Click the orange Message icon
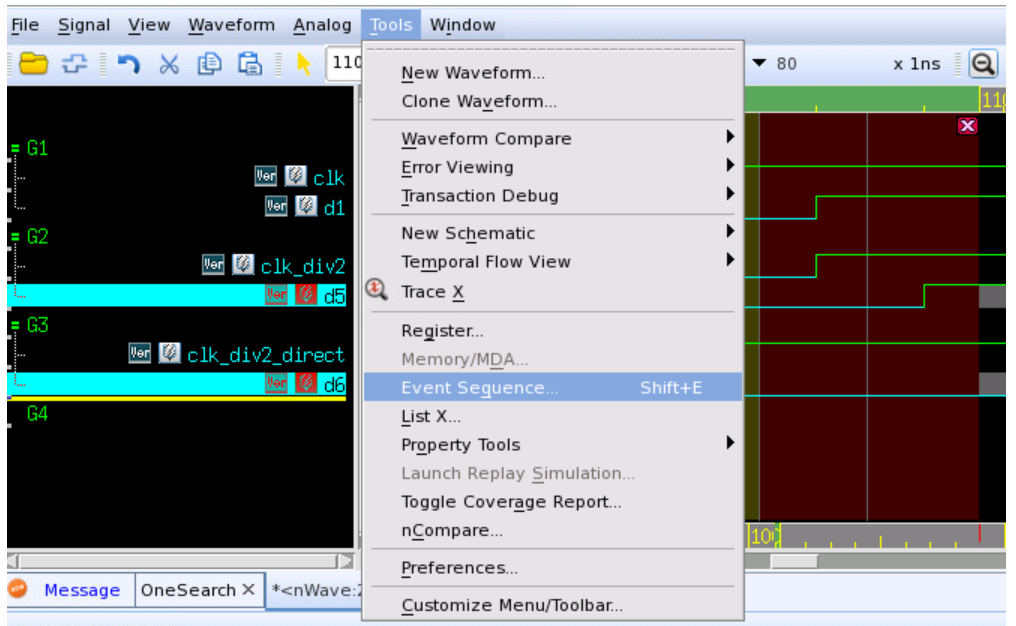Screen dimensions: 1016x626 pyautogui.click(x=18, y=588)
